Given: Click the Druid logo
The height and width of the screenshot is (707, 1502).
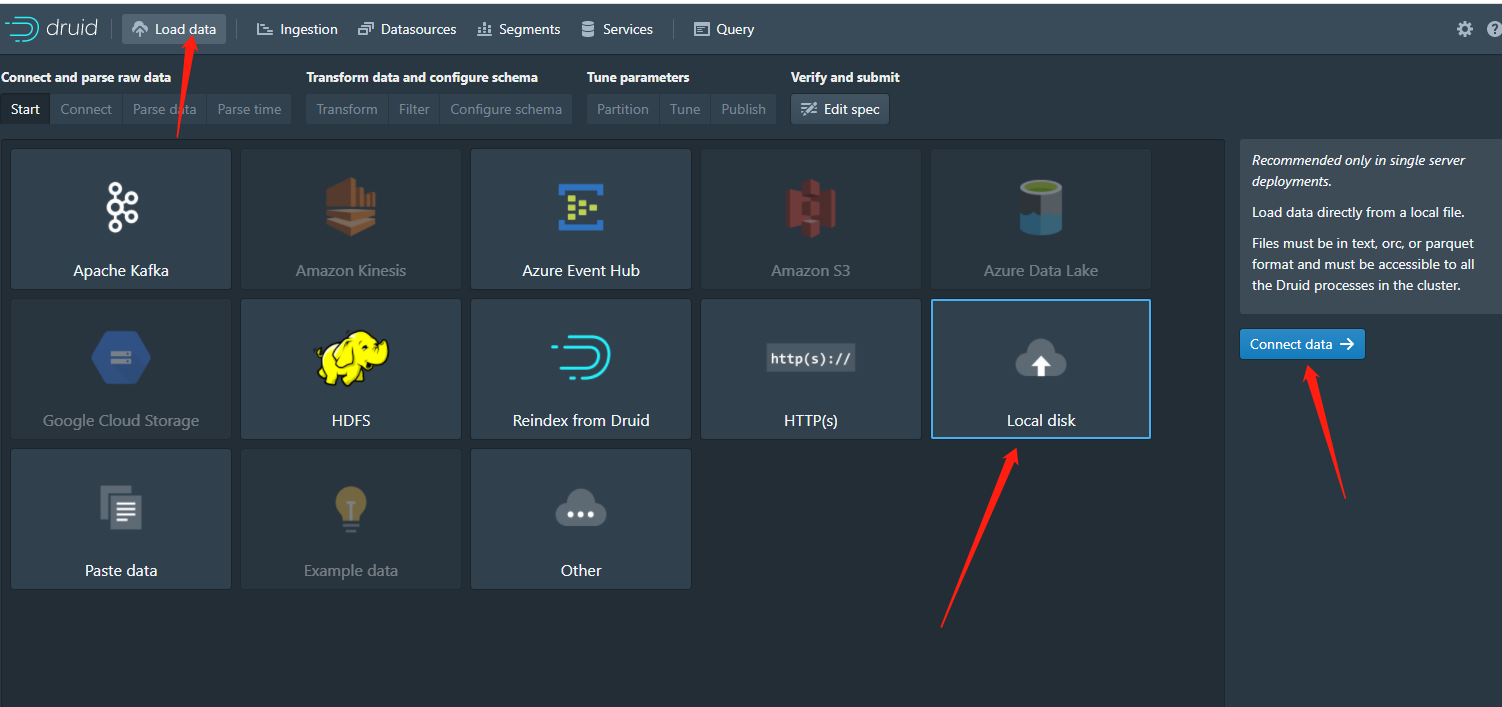Looking at the screenshot, I should click(52, 29).
